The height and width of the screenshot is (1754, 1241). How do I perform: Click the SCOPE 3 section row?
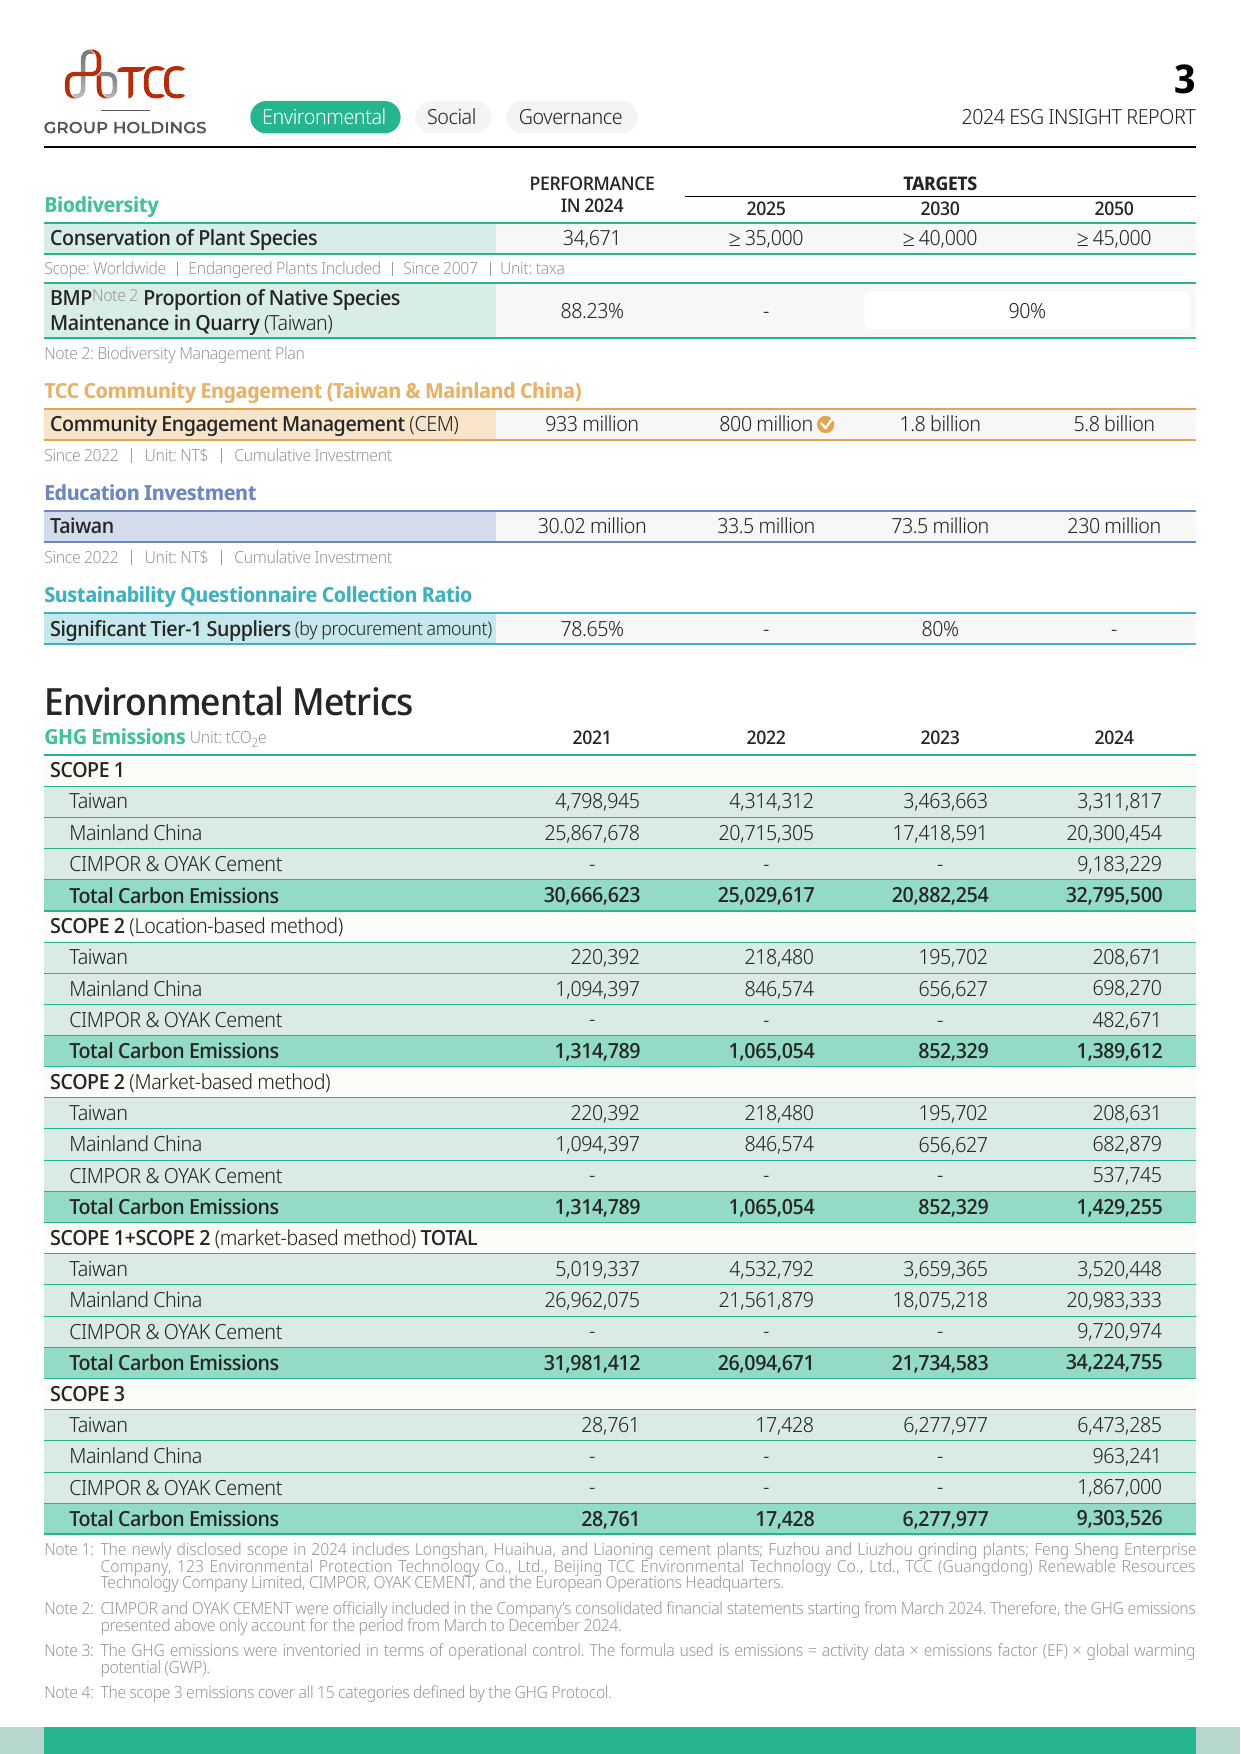pyautogui.click(x=620, y=1394)
